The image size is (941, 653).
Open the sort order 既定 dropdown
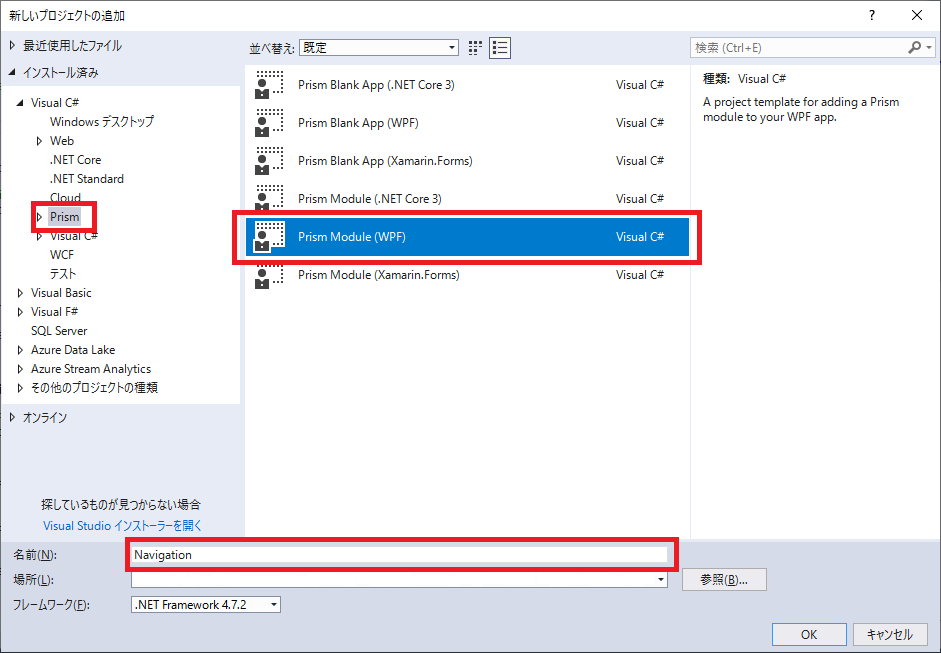click(379, 47)
